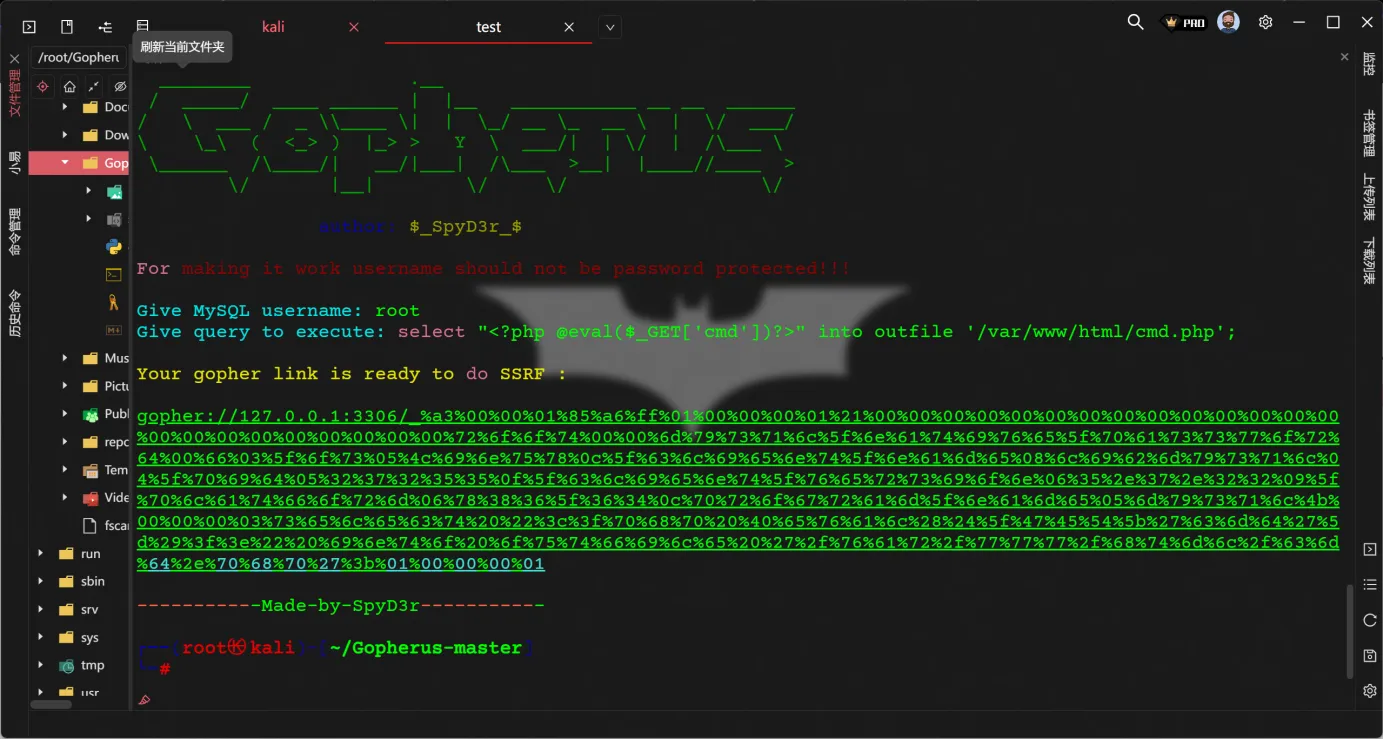This screenshot has height=739, width=1383.
Task: Open the 书签管理 right side tab
Action: pos(1369,133)
